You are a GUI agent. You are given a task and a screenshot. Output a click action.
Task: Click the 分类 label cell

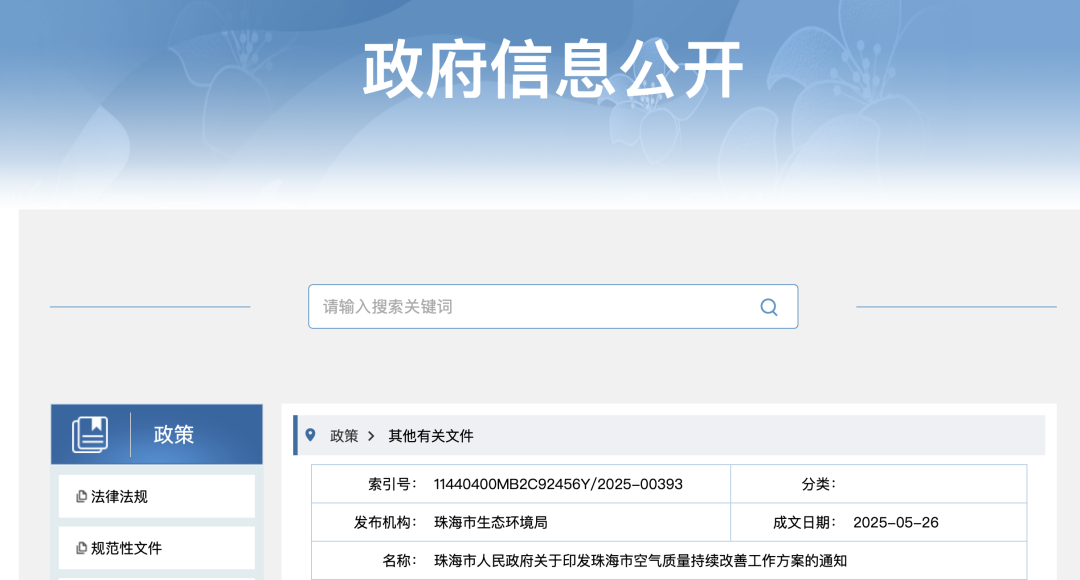(818, 484)
